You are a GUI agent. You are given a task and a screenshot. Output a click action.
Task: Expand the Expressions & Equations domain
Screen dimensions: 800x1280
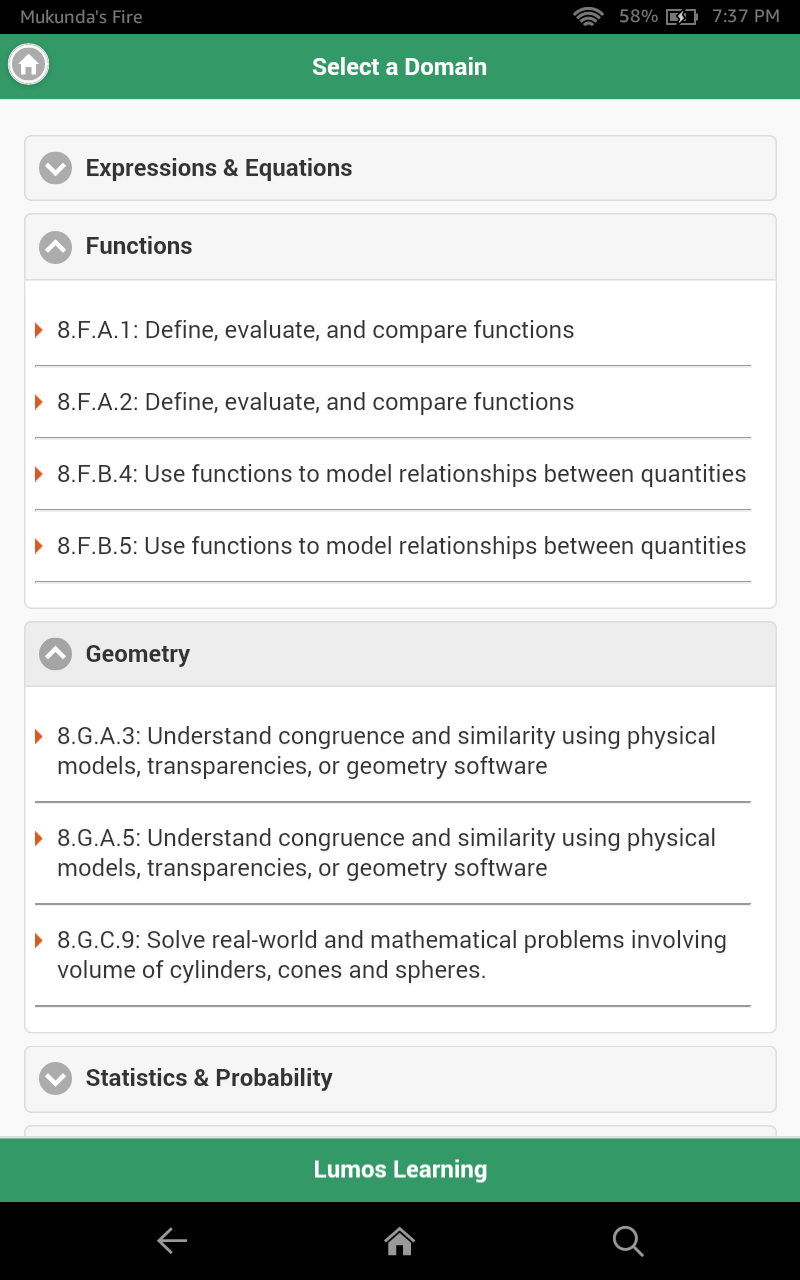point(55,168)
